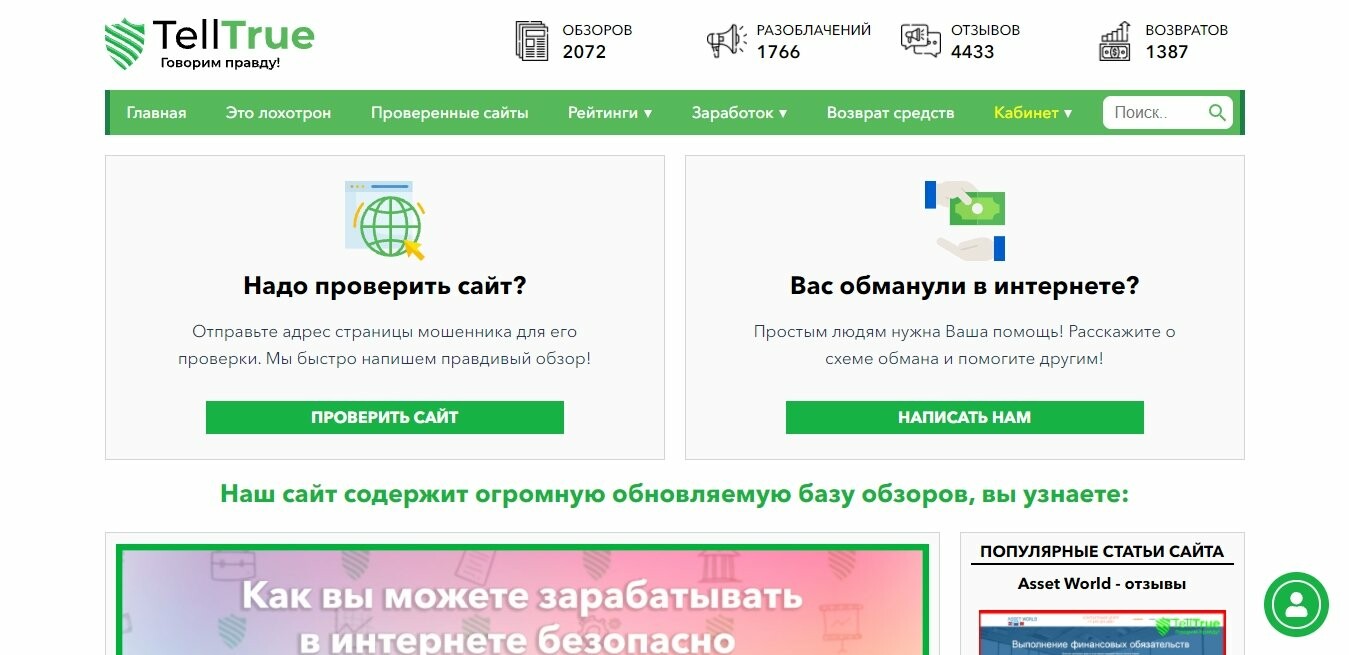1349x655 pixels.
Task: Focus the Поиск search input field
Action: (1155, 113)
